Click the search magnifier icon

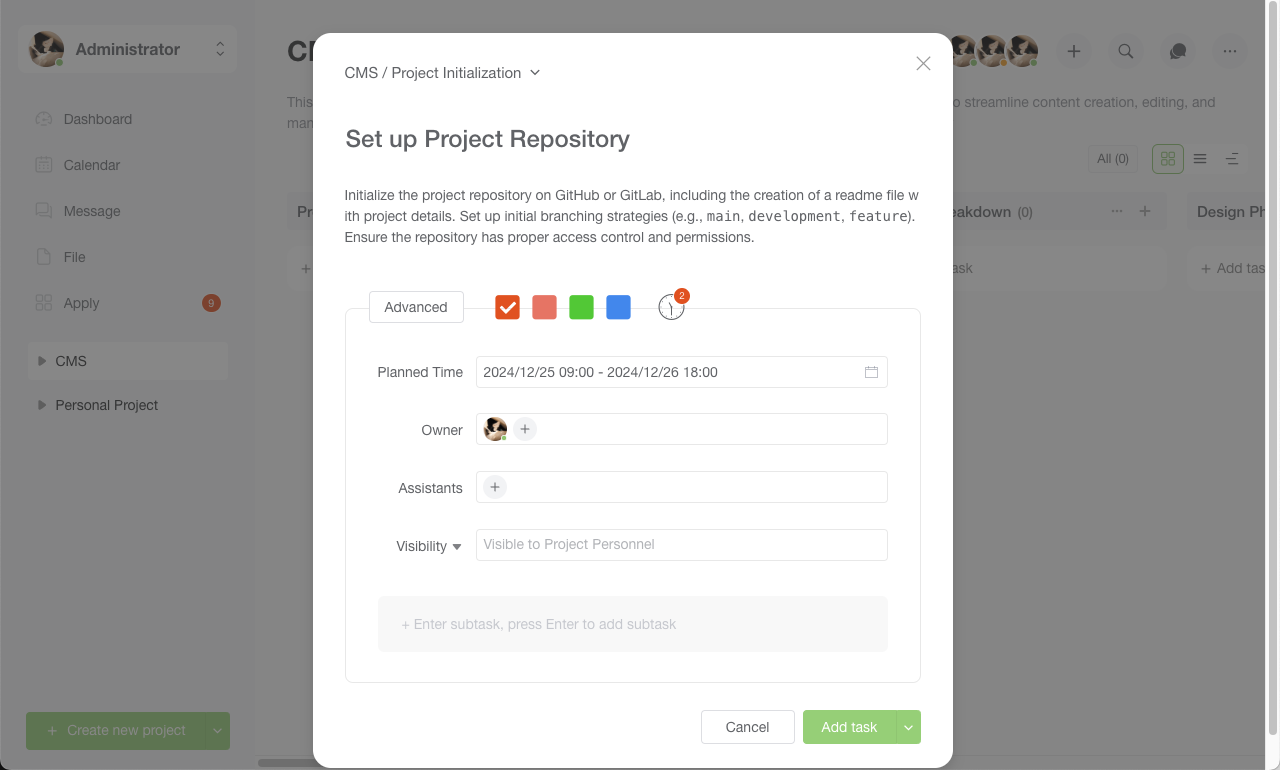(1126, 51)
